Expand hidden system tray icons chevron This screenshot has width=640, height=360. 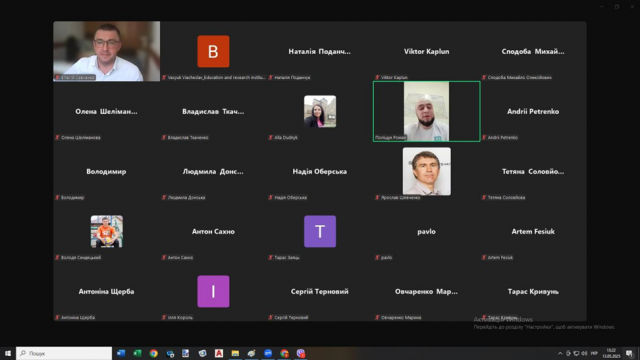(x=560, y=353)
